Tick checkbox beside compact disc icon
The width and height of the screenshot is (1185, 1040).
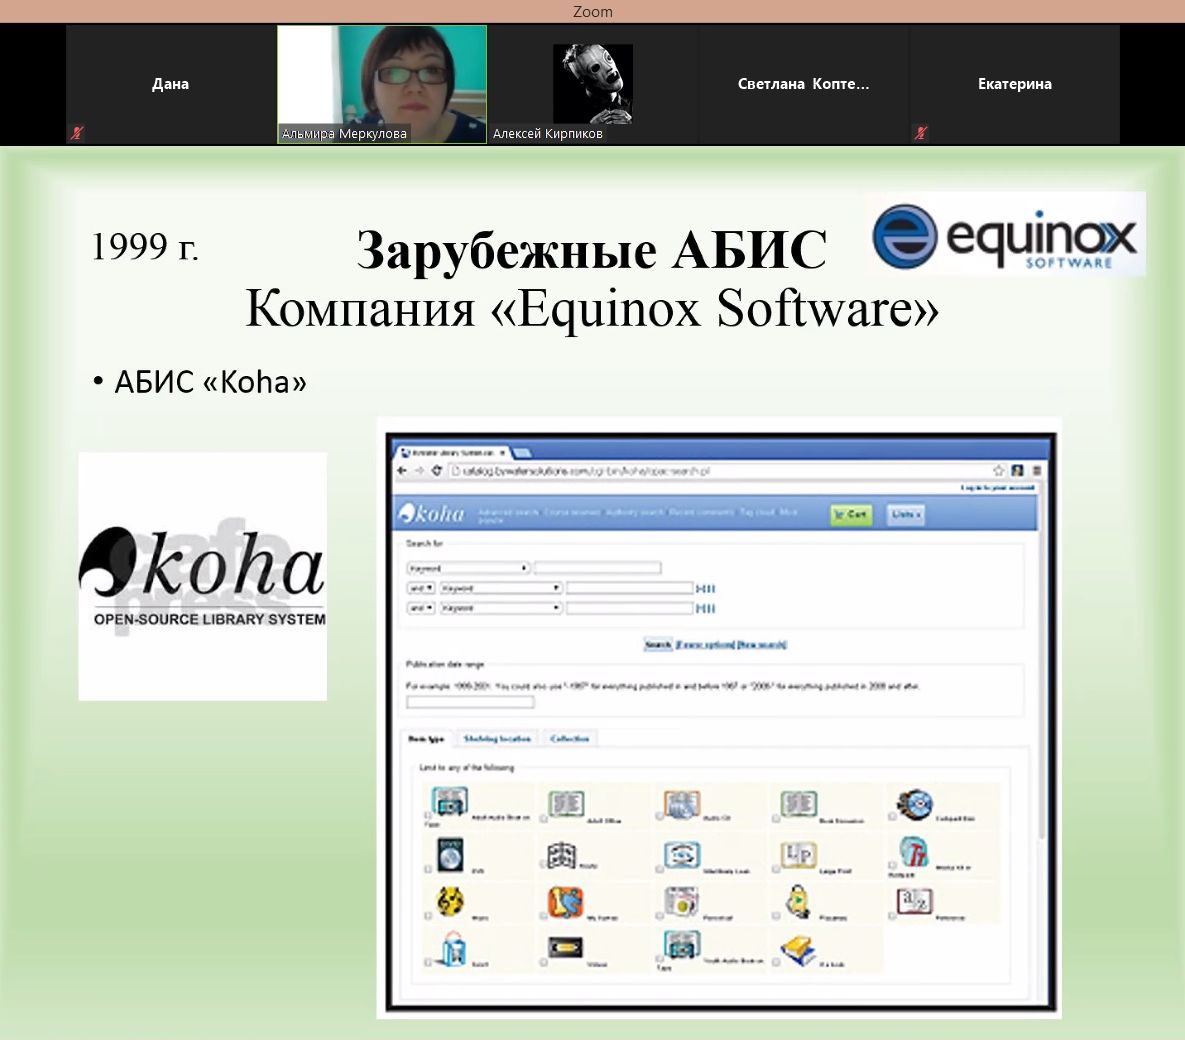[x=893, y=818]
